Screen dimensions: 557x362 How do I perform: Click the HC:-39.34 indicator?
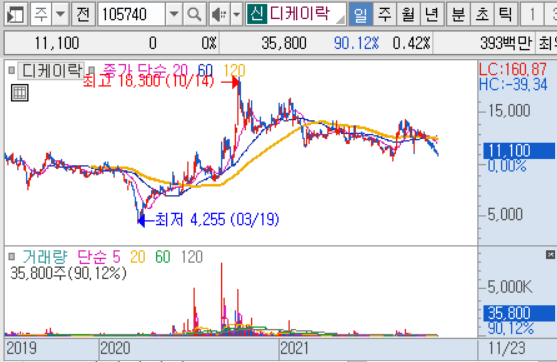point(513,85)
